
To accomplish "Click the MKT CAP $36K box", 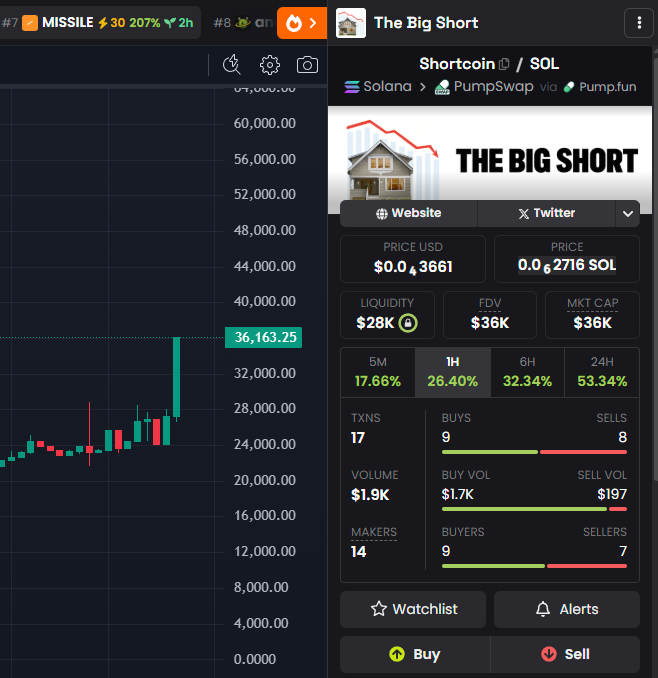I will 592,315.
